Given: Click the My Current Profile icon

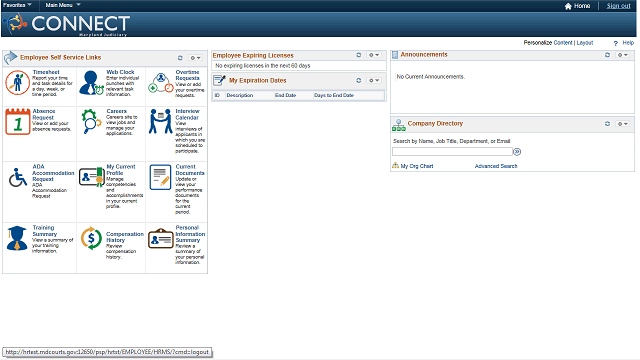Looking at the screenshot, I should coord(91,177).
